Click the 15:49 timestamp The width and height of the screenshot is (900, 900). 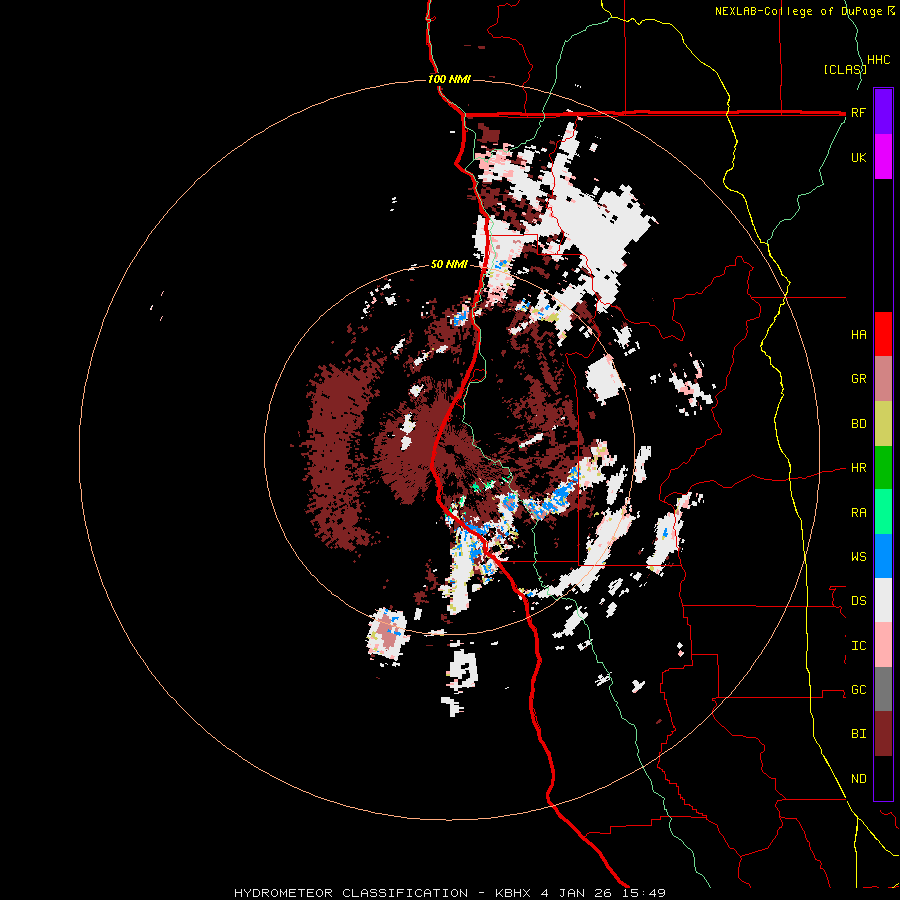click(x=643, y=893)
